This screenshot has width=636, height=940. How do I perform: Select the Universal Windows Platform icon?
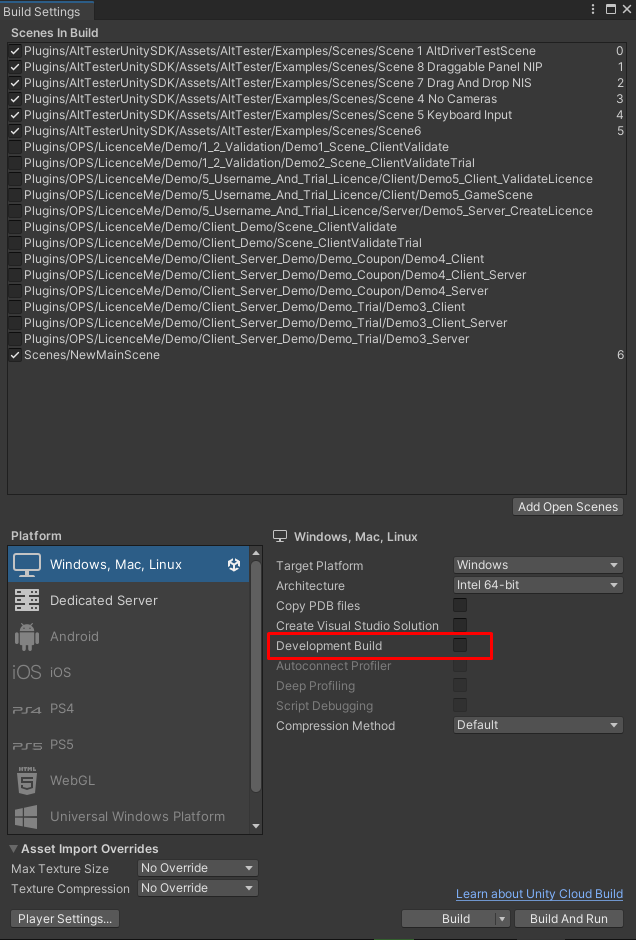click(28, 816)
